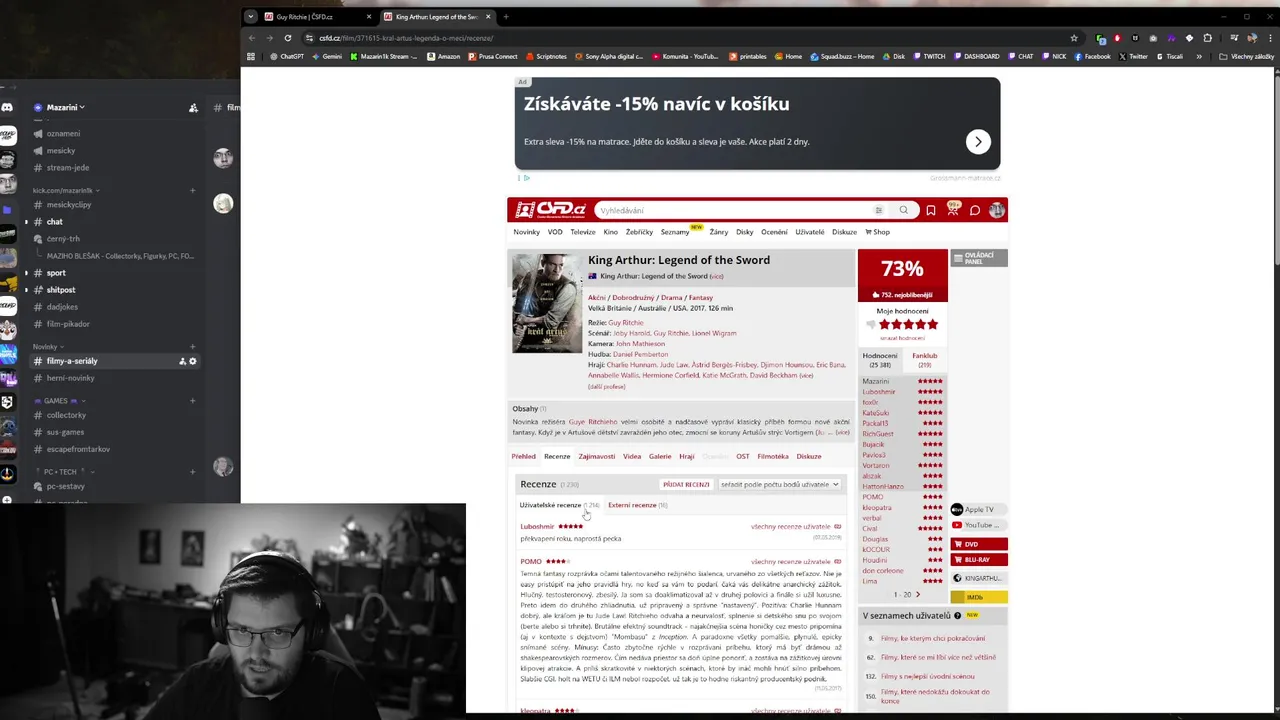The image size is (1280, 720).
Task: Open the Discord chat channel
Action: [x=54, y=222]
